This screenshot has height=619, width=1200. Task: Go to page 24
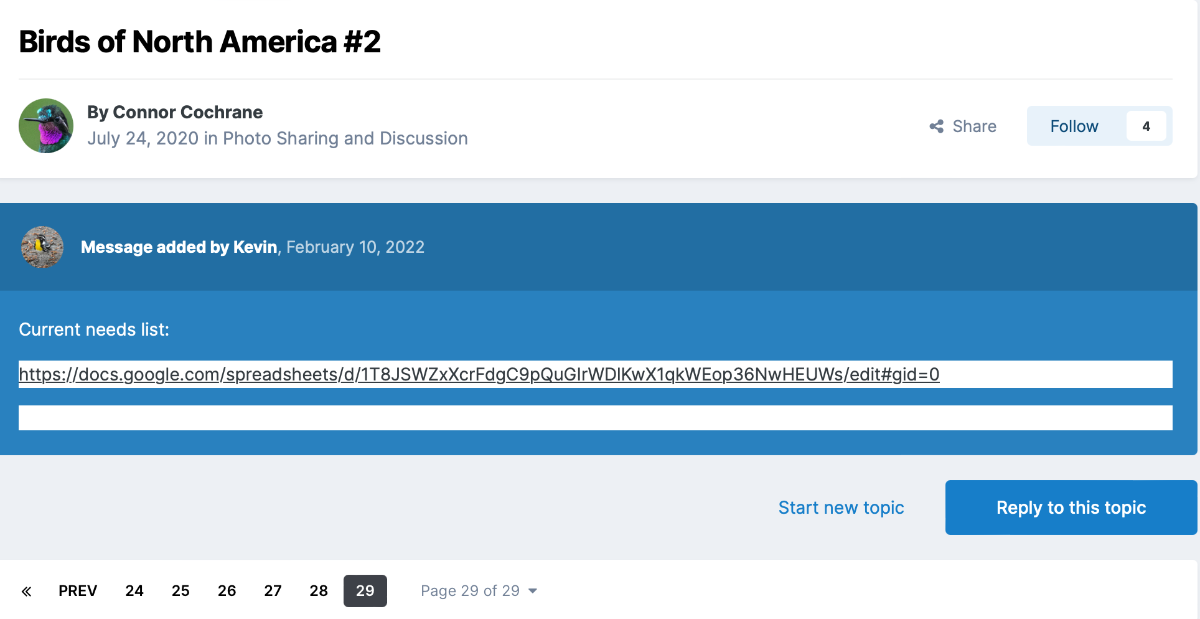click(134, 591)
